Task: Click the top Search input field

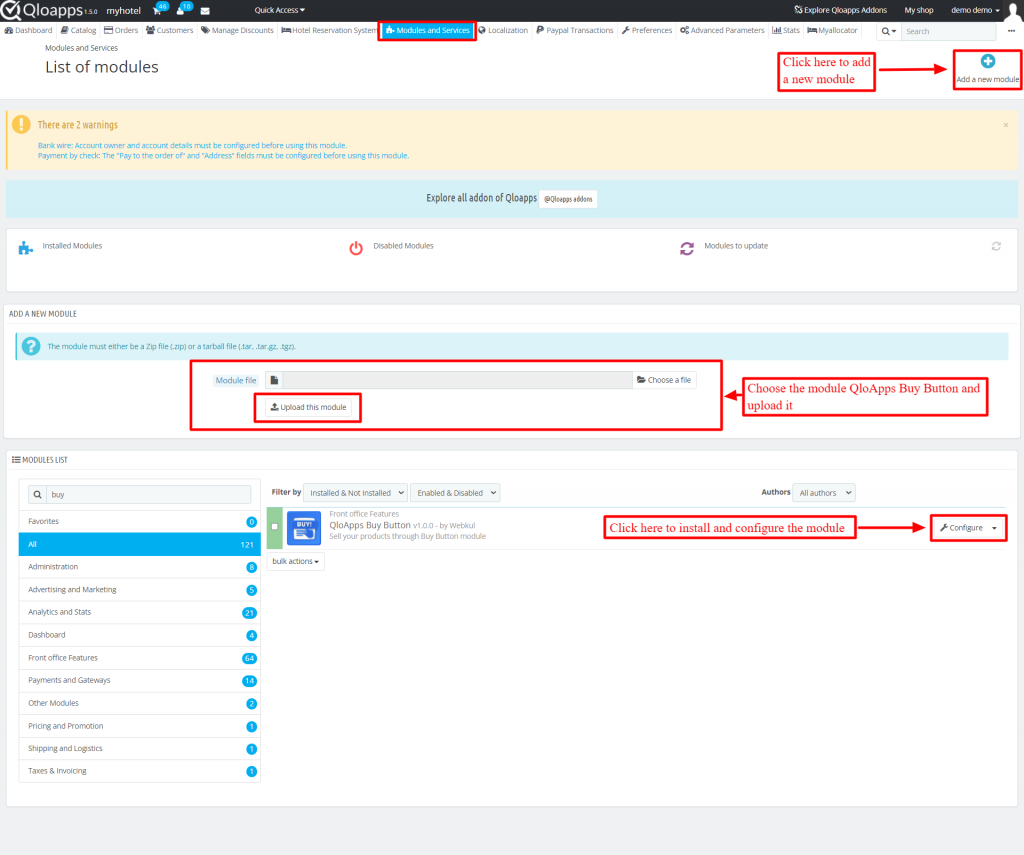Action: click(x=948, y=31)
